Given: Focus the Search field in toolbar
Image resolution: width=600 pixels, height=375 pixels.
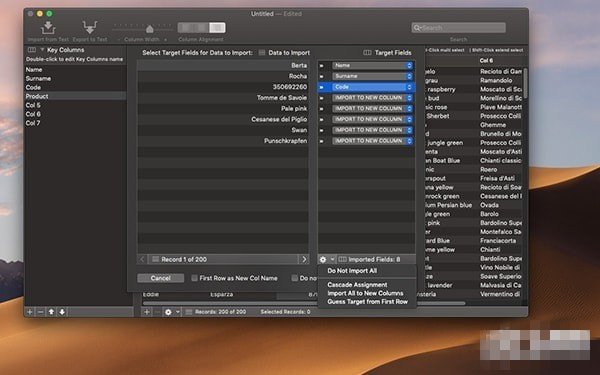Looking at the screenshot, I should (x=458, y=28).
